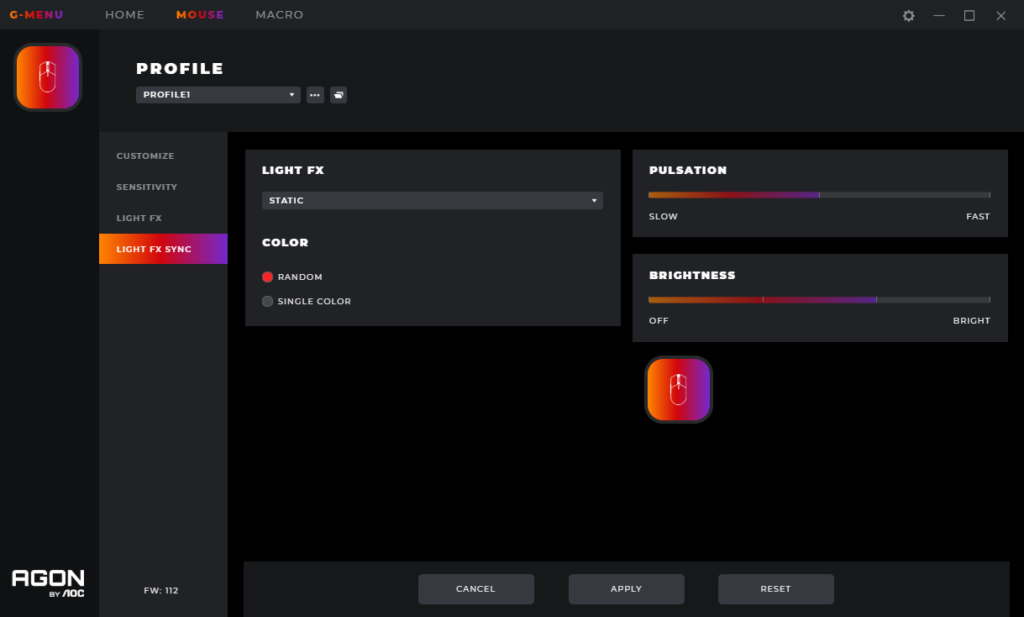Click the three-dots profile options icon
The image size is (1024, 617).
315,95
